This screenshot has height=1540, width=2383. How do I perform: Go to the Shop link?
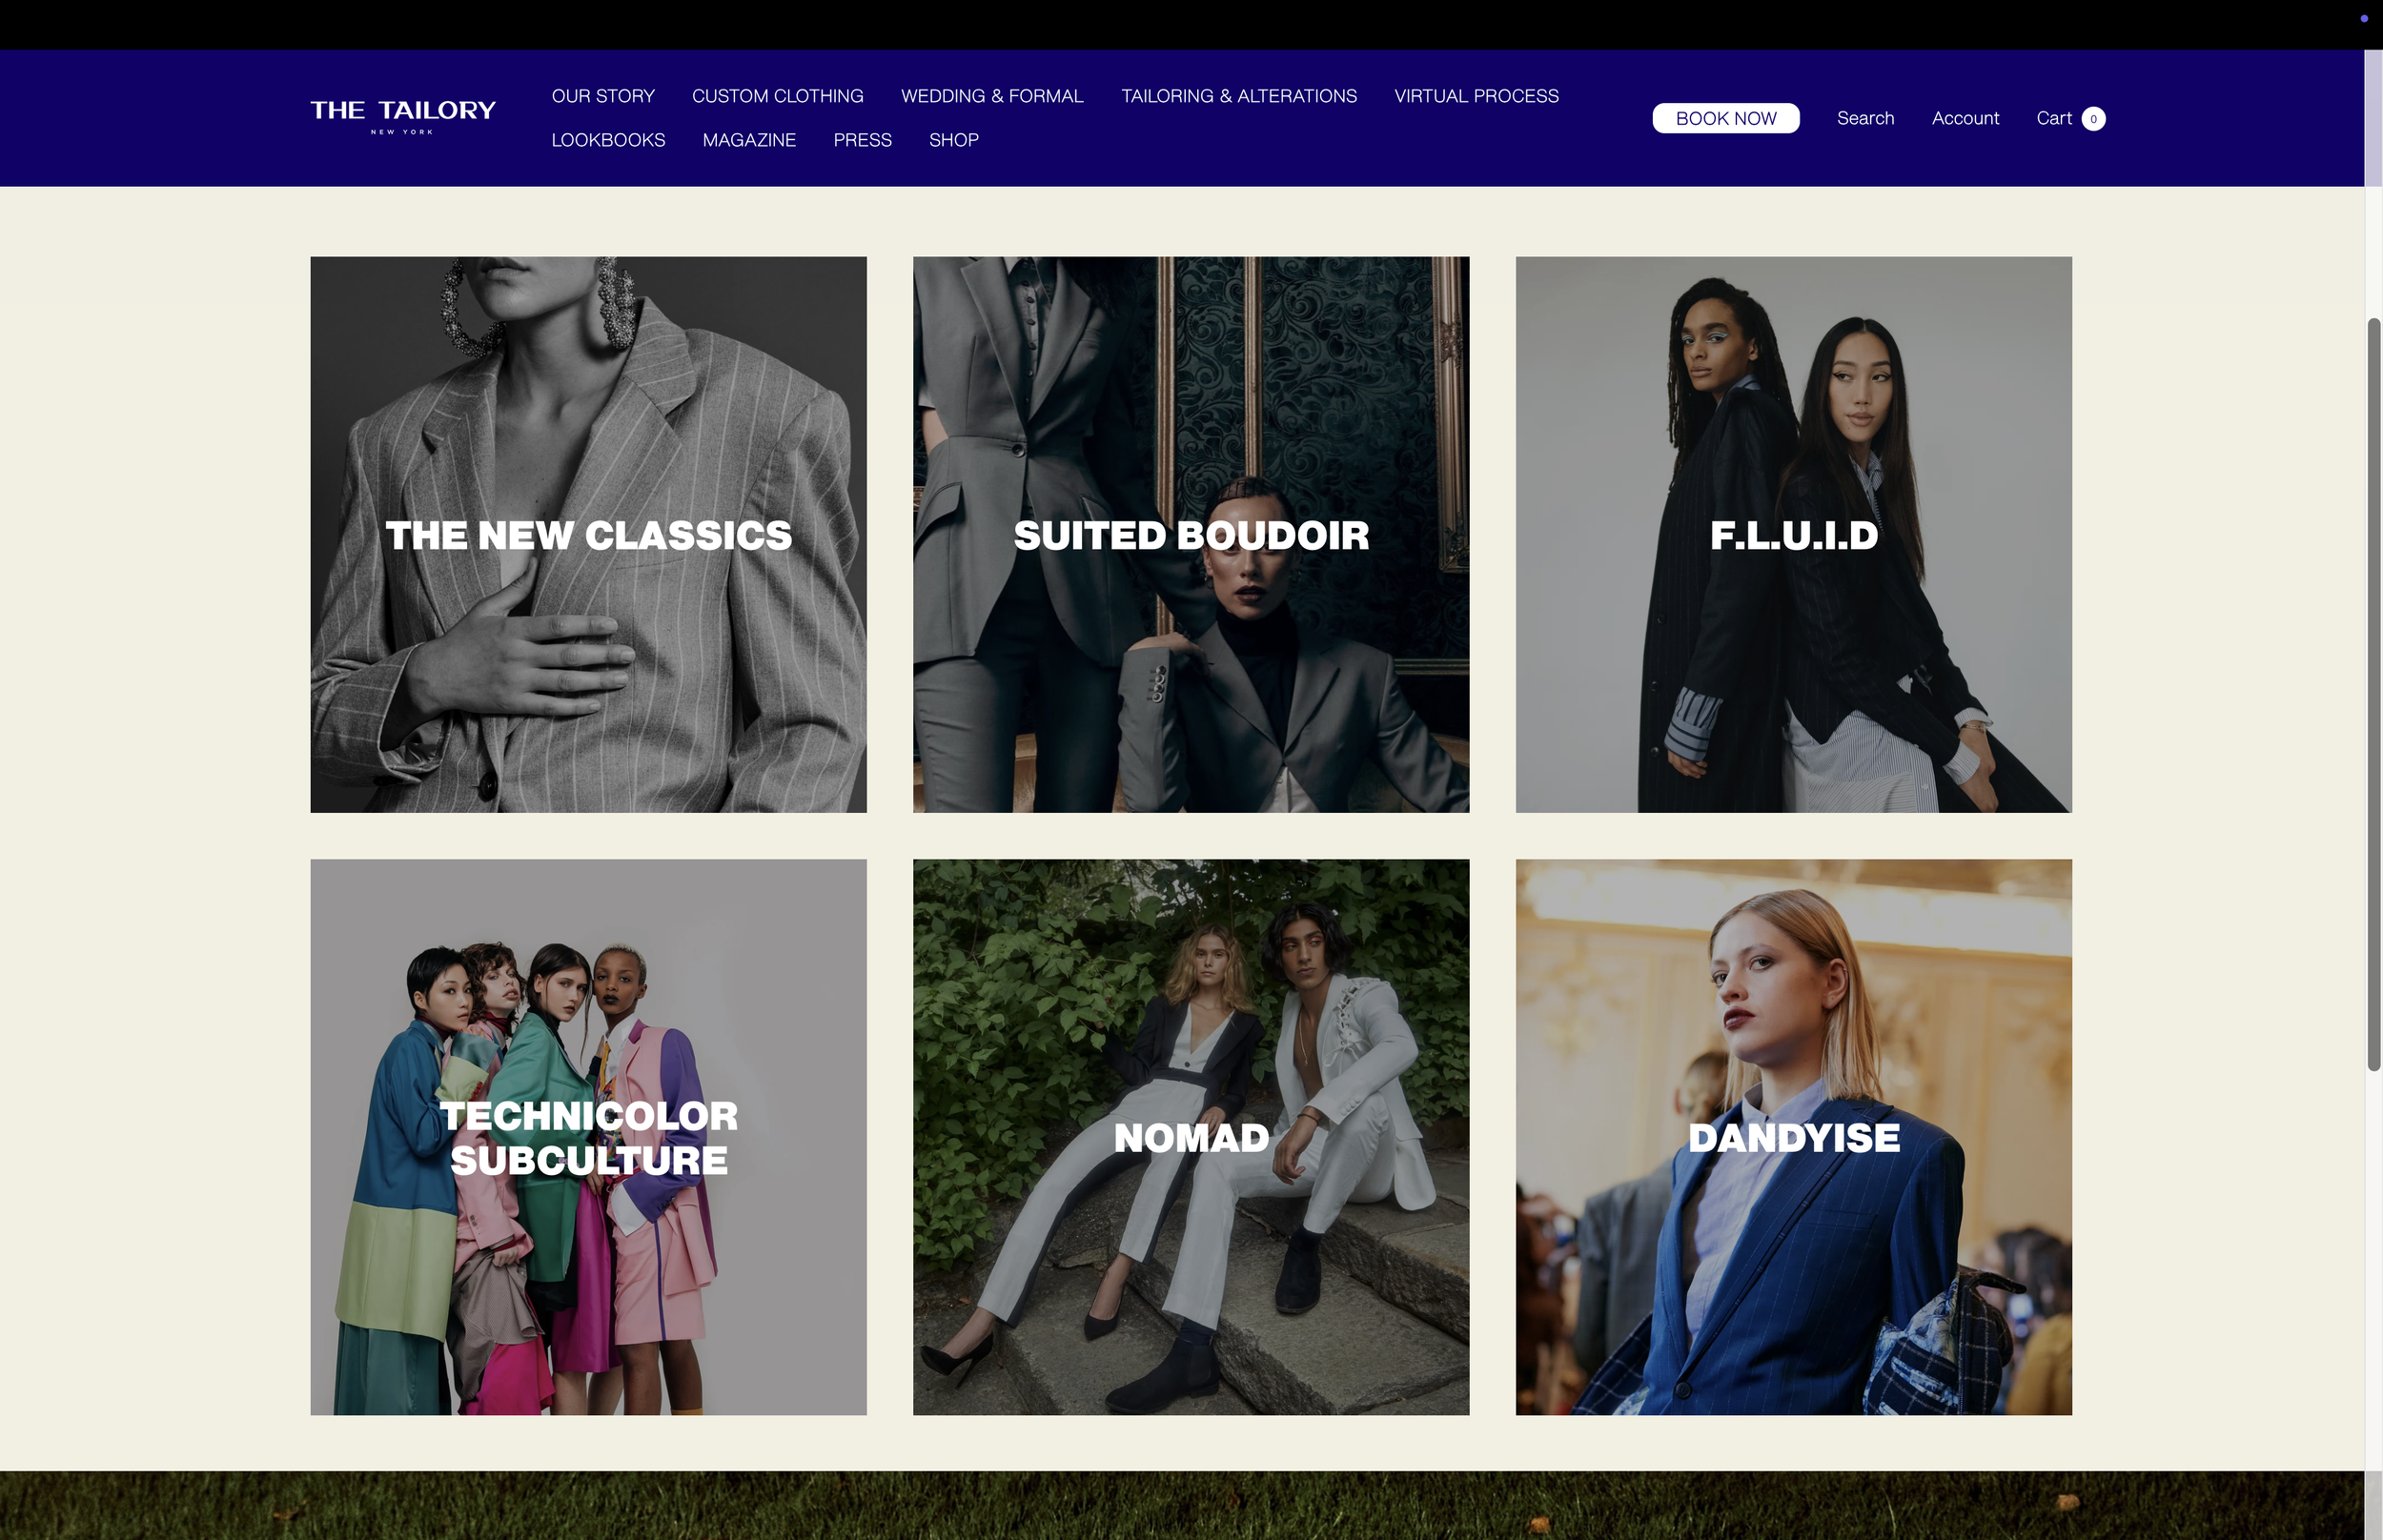(x=953, y=140)
